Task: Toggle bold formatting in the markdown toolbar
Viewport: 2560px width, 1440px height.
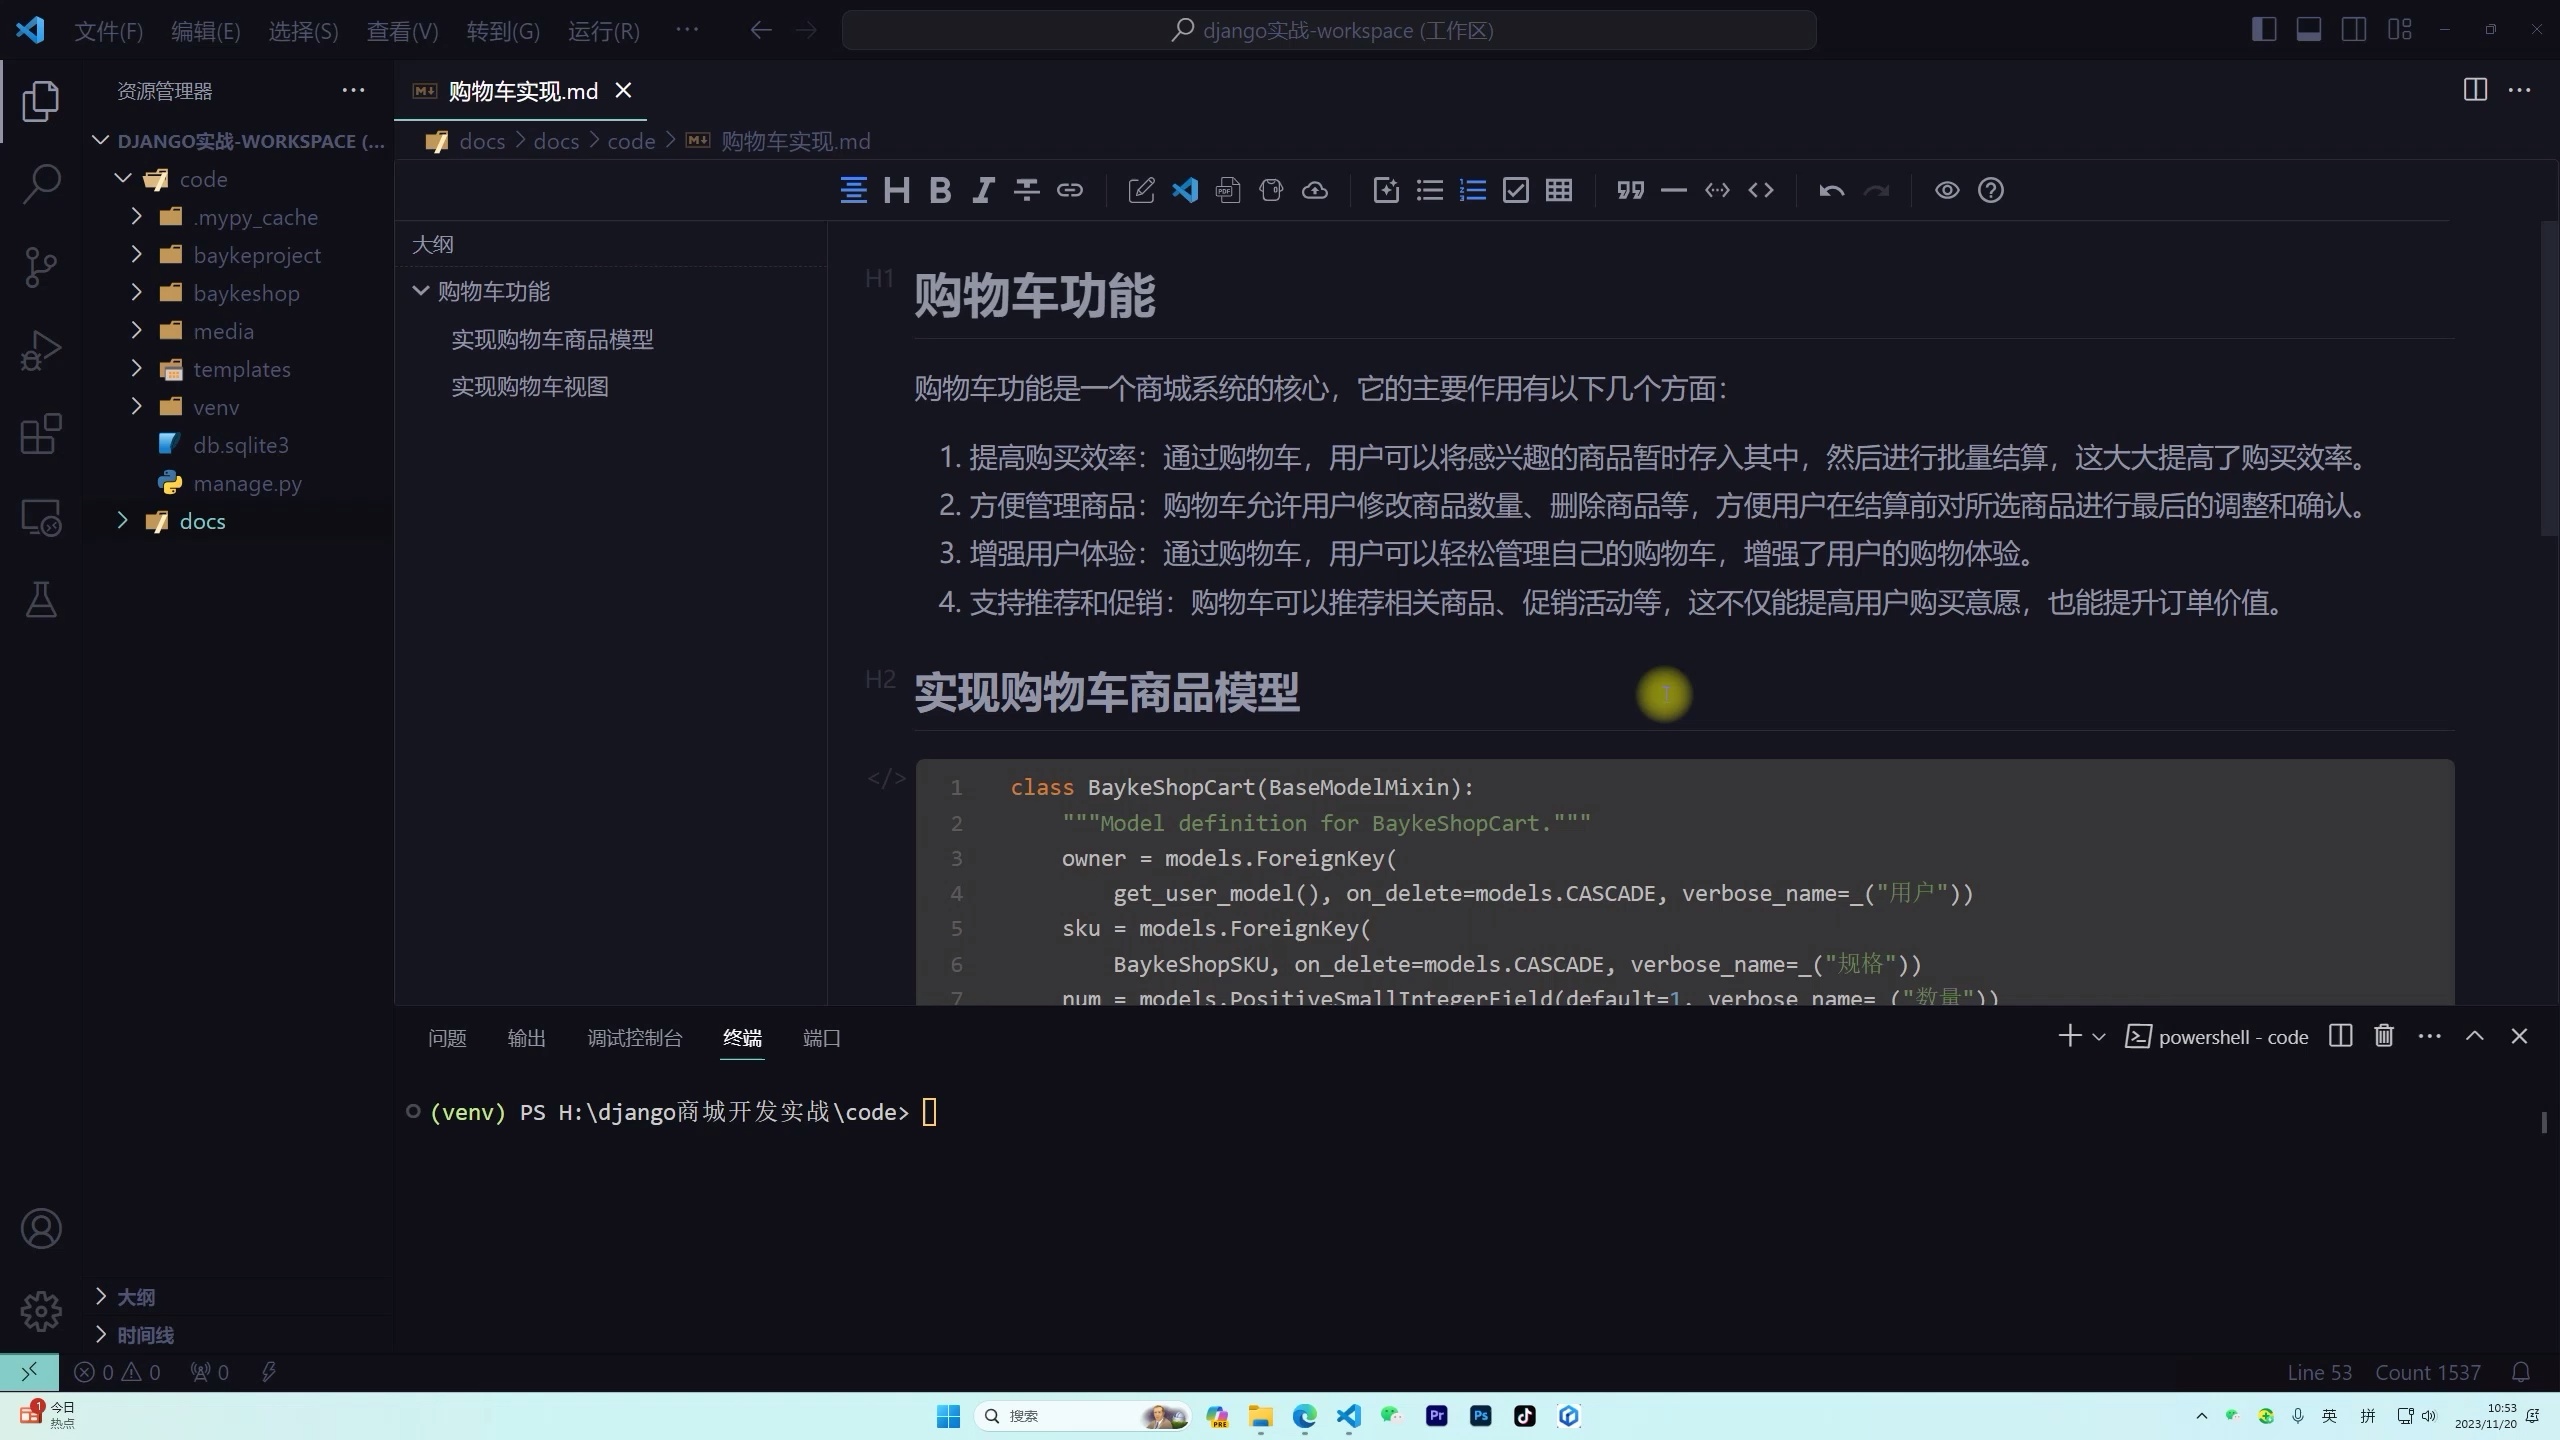Action: (940, 190)
